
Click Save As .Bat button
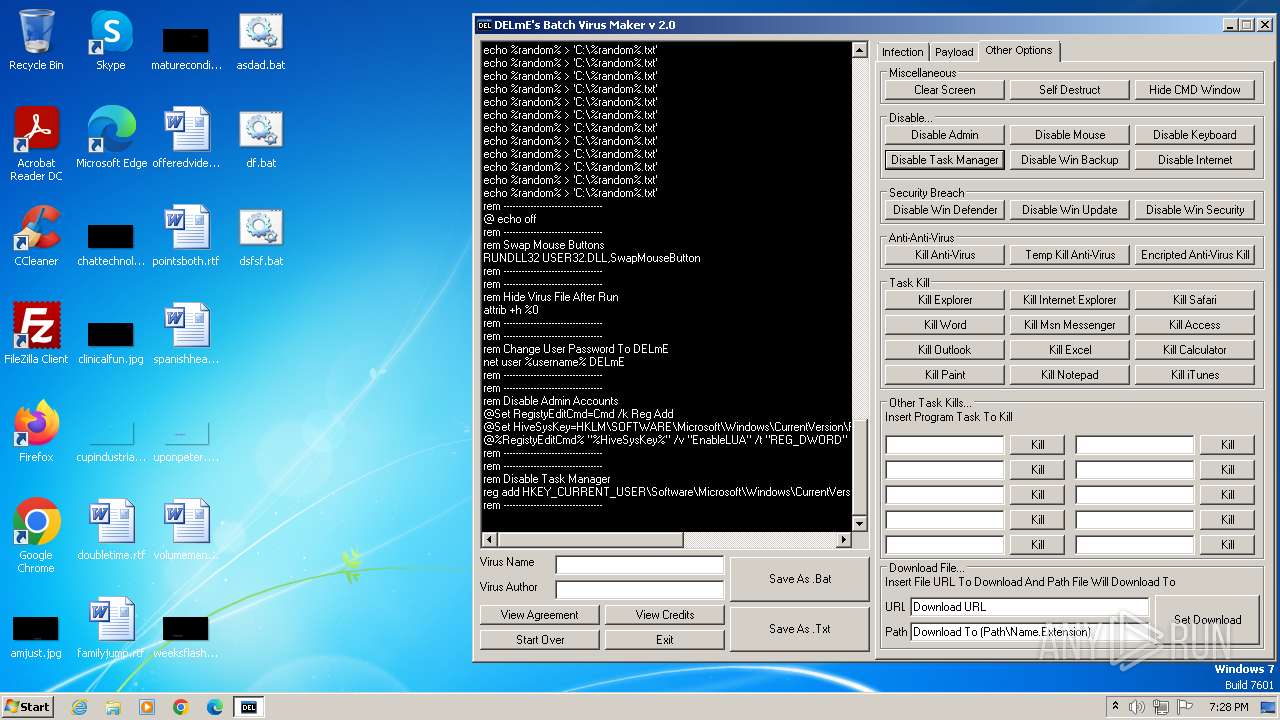click(x=799, y=579)
